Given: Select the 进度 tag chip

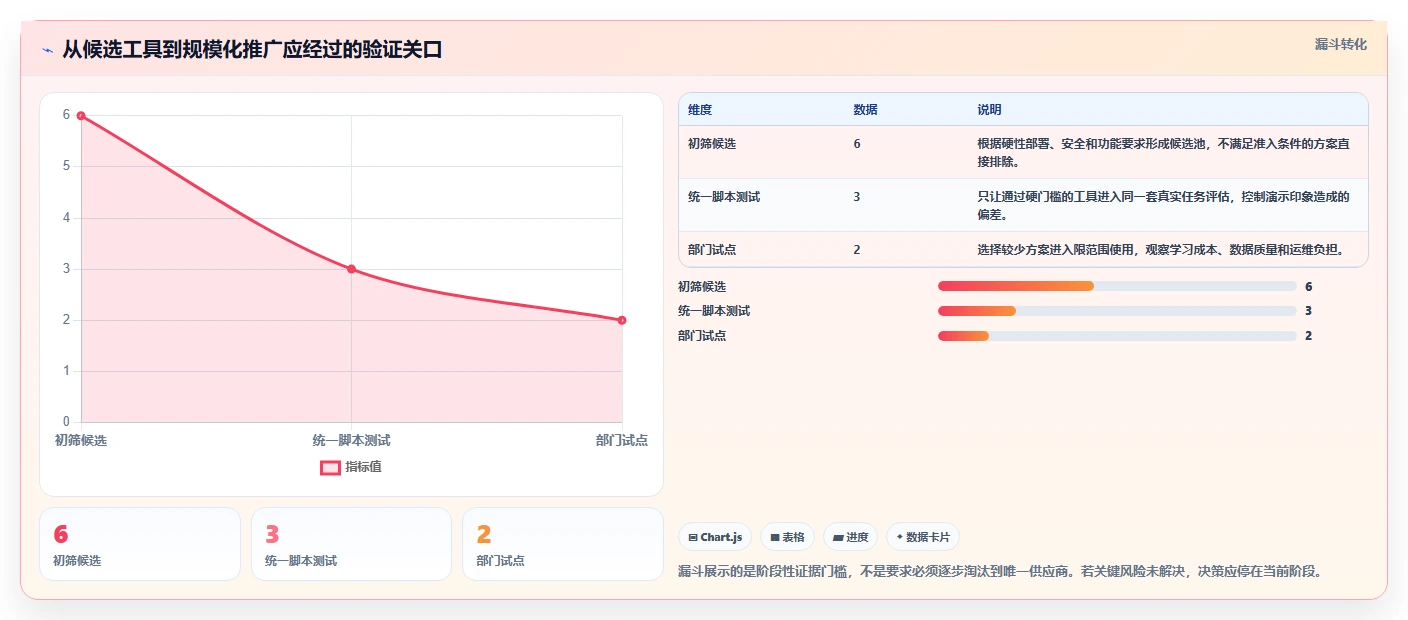Looking at the screenshot, I should point(850,537).
